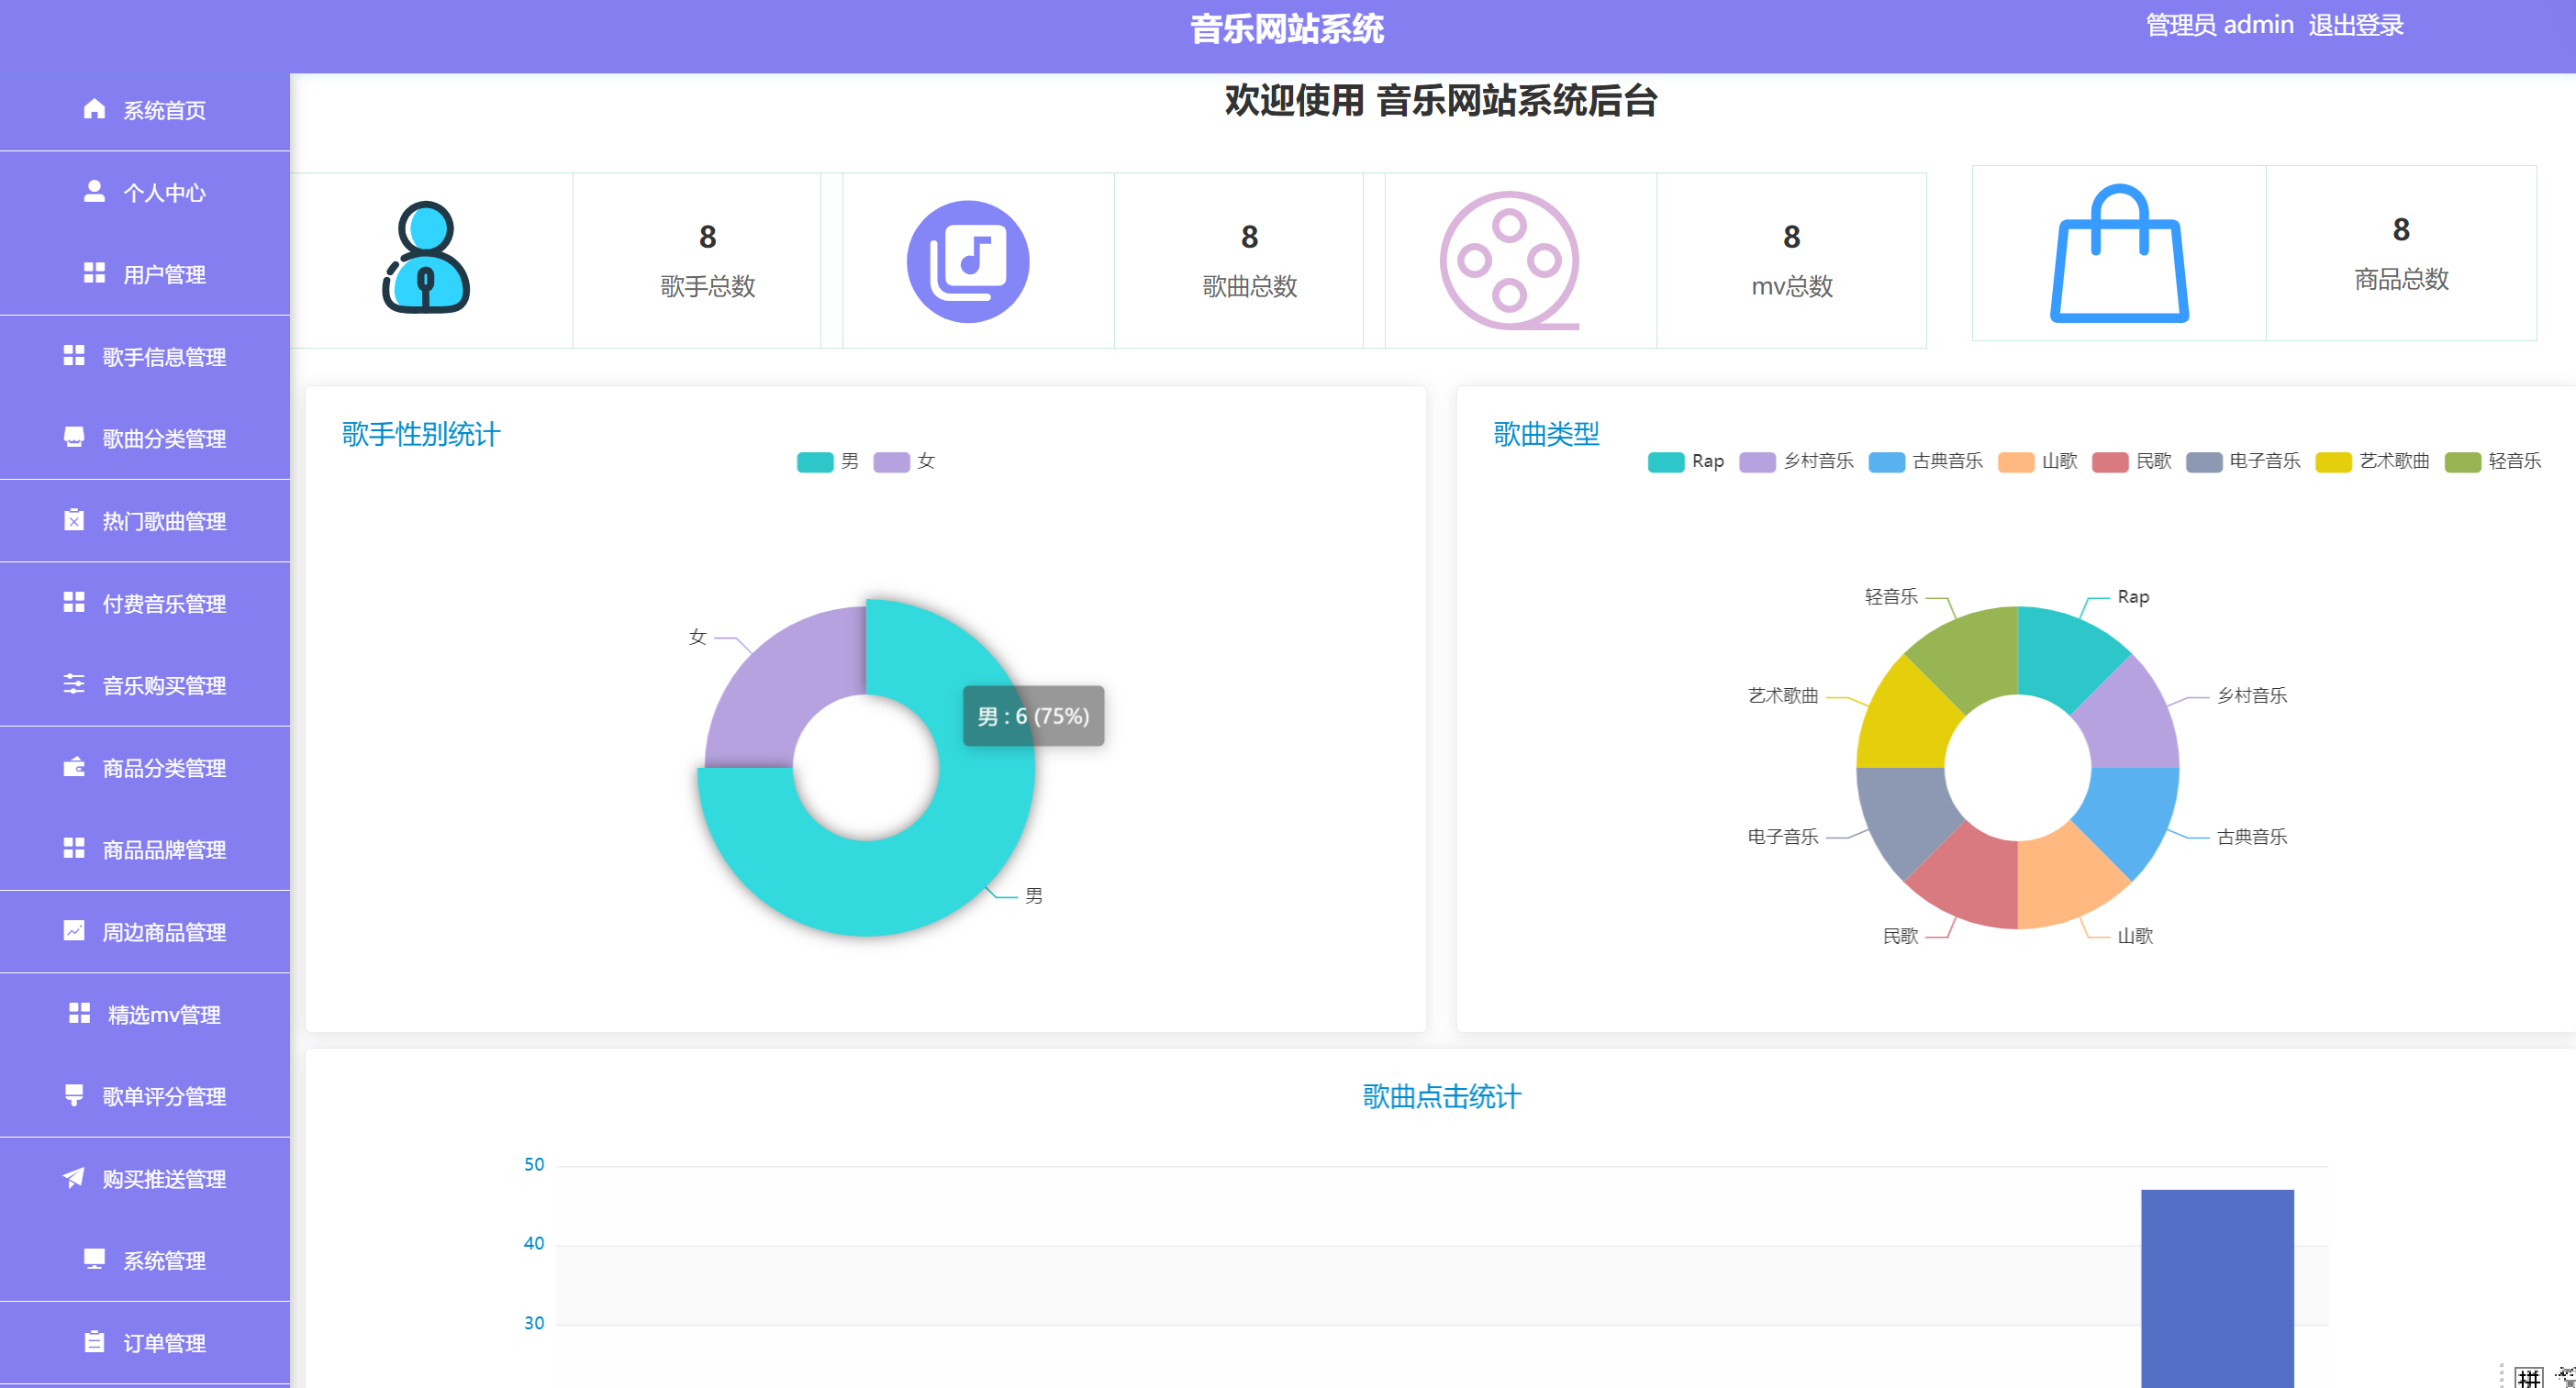Click the grid icon beside 精选mv管理
This screenshot has height=1388, width=2576.
(x=80, y=1014)
